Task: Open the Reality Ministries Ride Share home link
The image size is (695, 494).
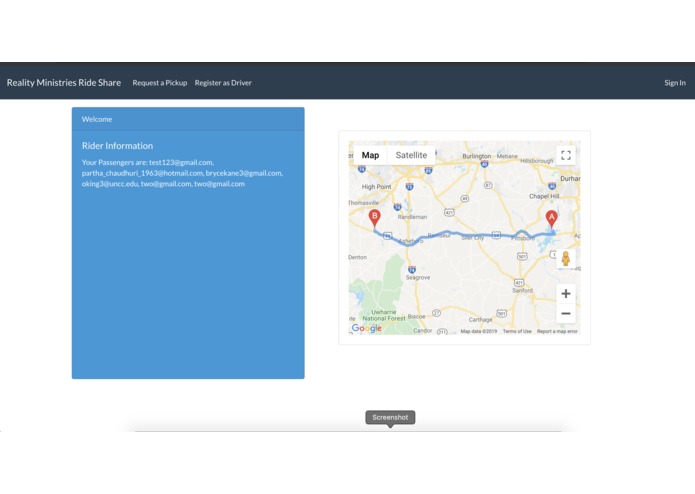Action: tap(64, 82)
